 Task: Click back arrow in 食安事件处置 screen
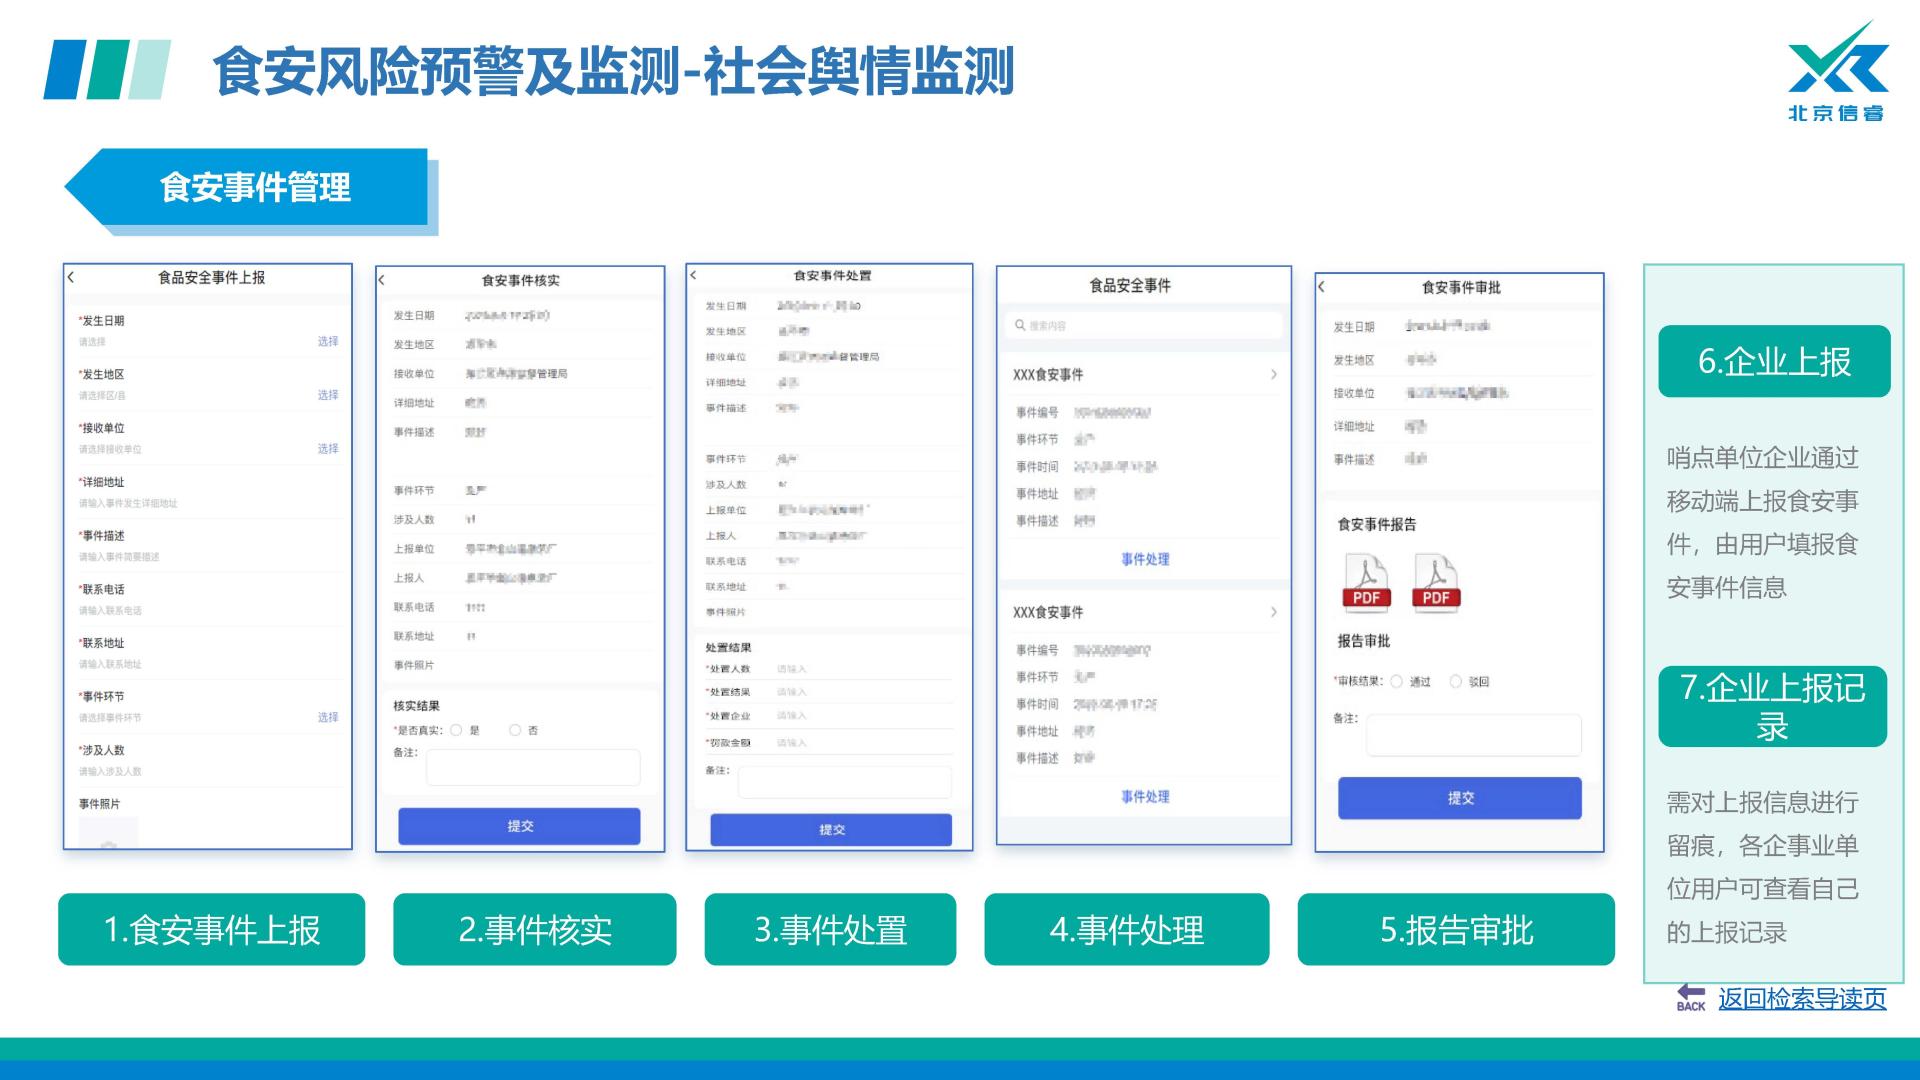click(x=693, y=275)
